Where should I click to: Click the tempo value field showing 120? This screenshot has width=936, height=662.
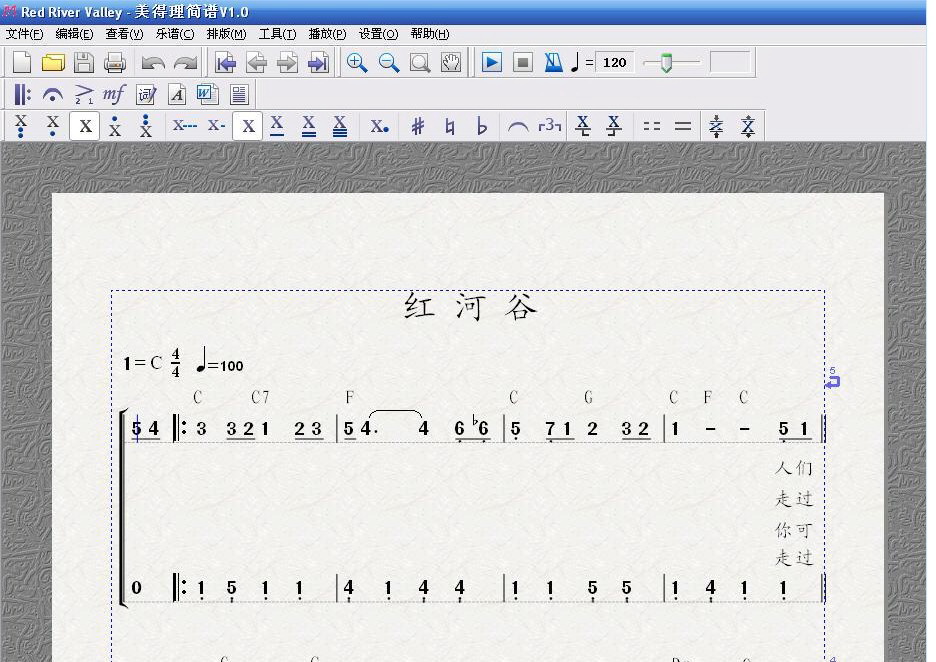click(x=615, y=62)
